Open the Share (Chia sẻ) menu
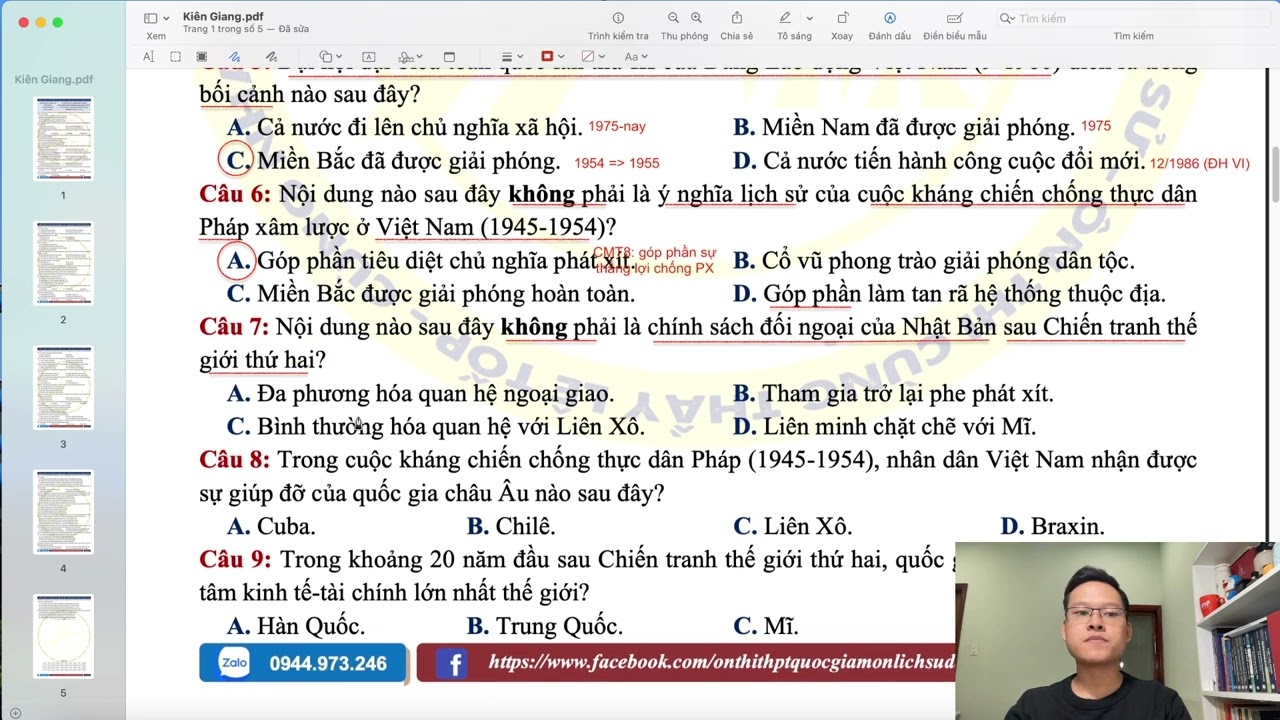This screenshot has width=1280, height=720. pos(737,18)
